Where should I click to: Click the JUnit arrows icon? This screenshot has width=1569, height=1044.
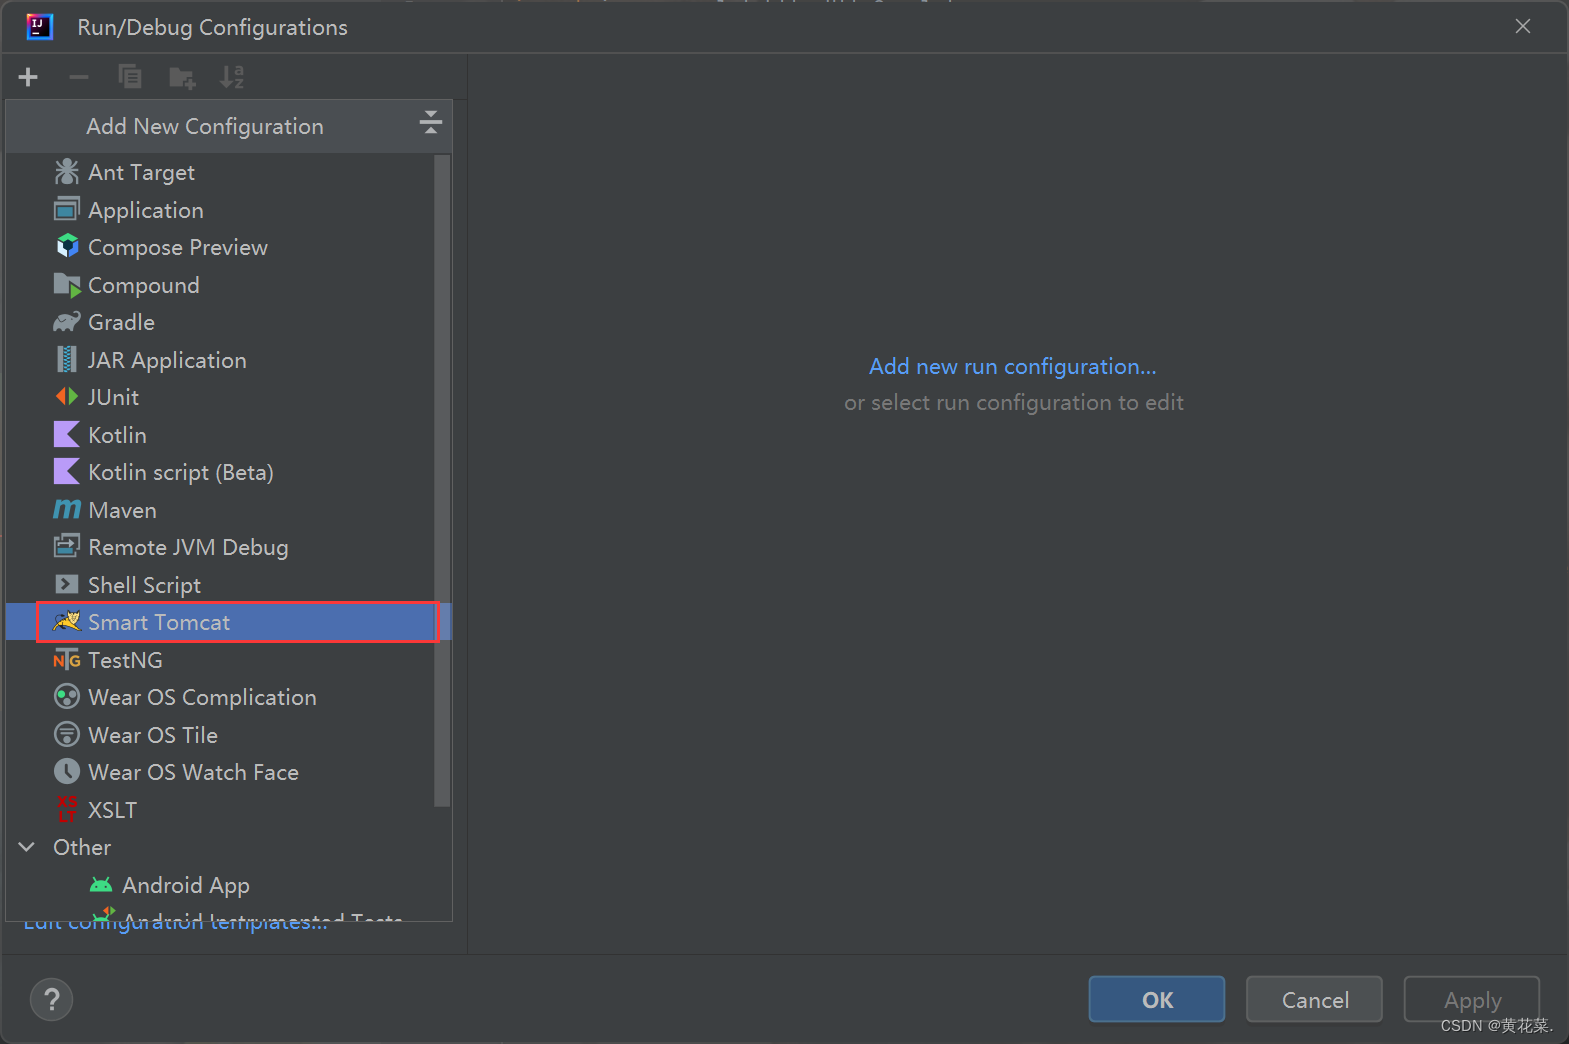(67, 397)
